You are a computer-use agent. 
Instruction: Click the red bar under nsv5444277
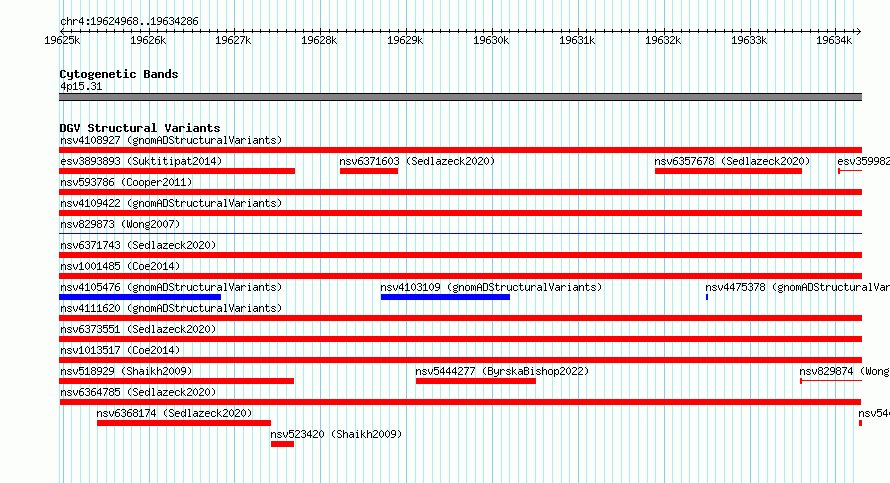[476, 381]
